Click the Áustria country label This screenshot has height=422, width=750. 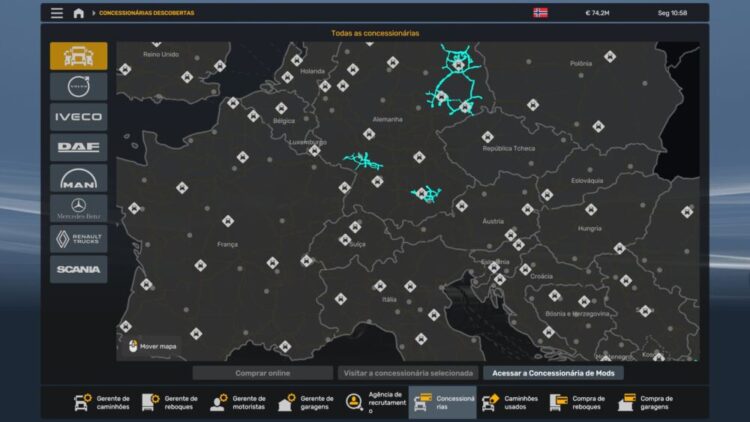click(493, 221)
